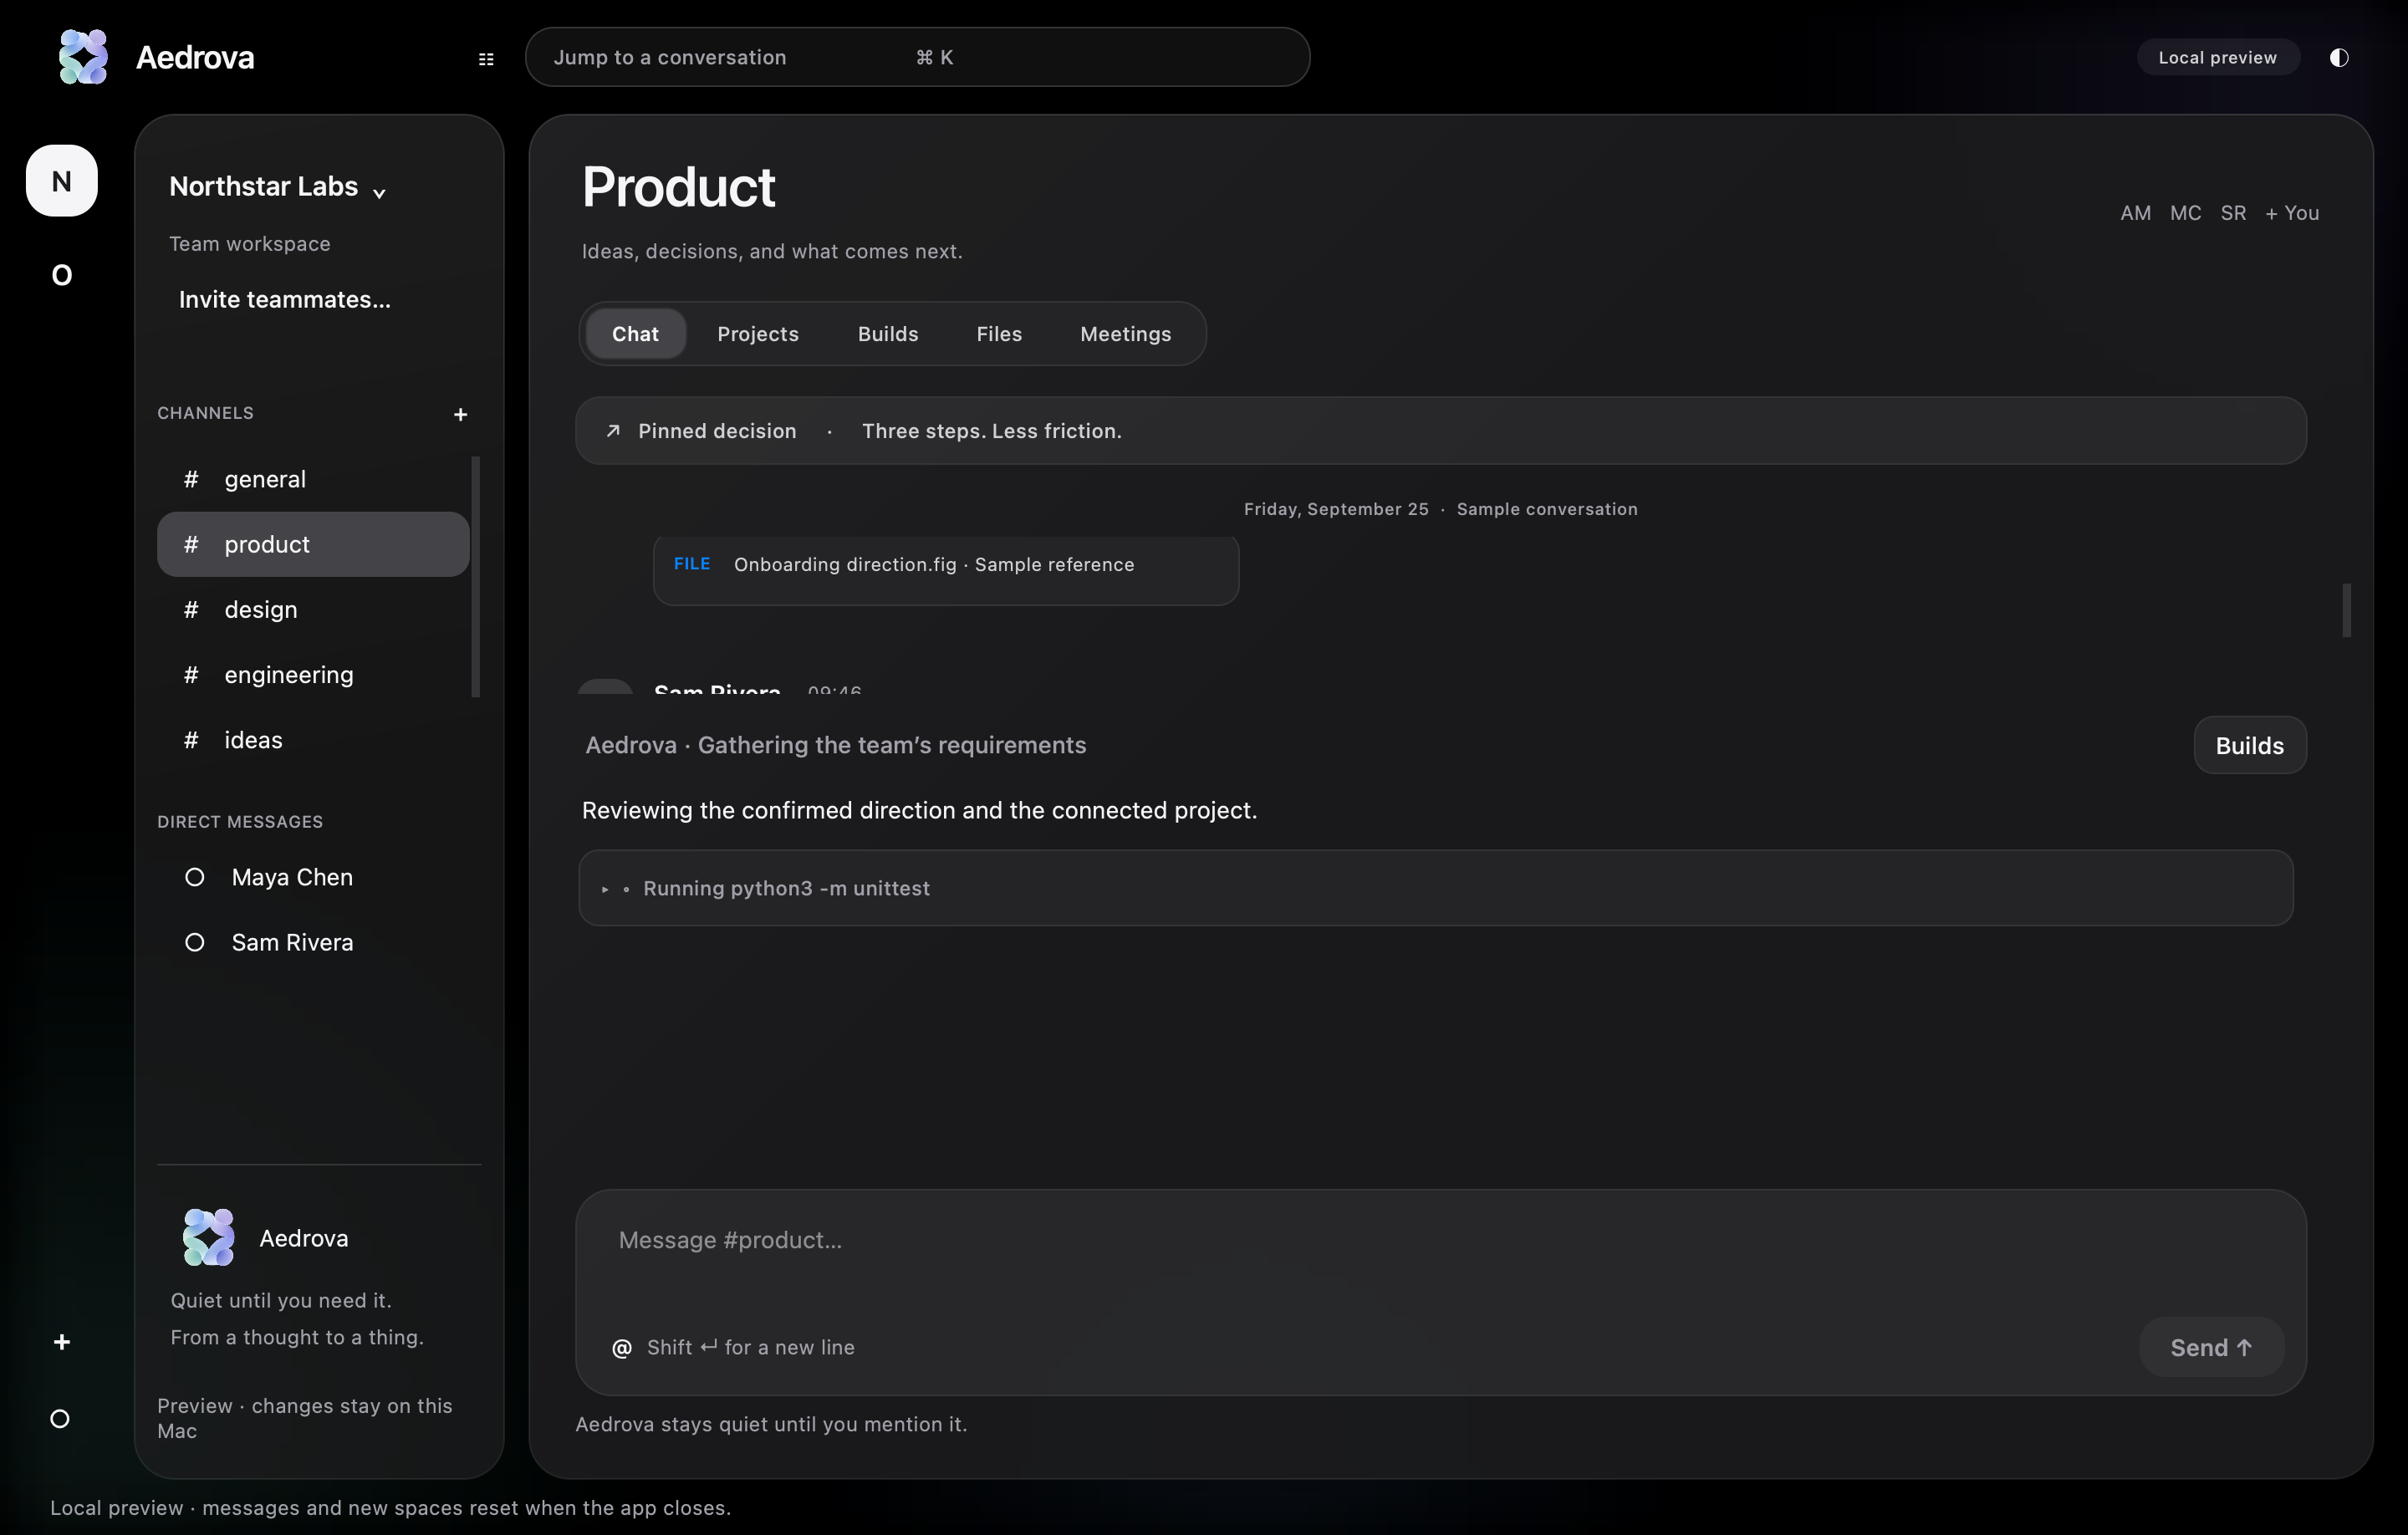Click the circle icon at the rail bottom
The height and width of the screenshot is (1535, 2408).
pyautogui.click(x=60, y=1419)
